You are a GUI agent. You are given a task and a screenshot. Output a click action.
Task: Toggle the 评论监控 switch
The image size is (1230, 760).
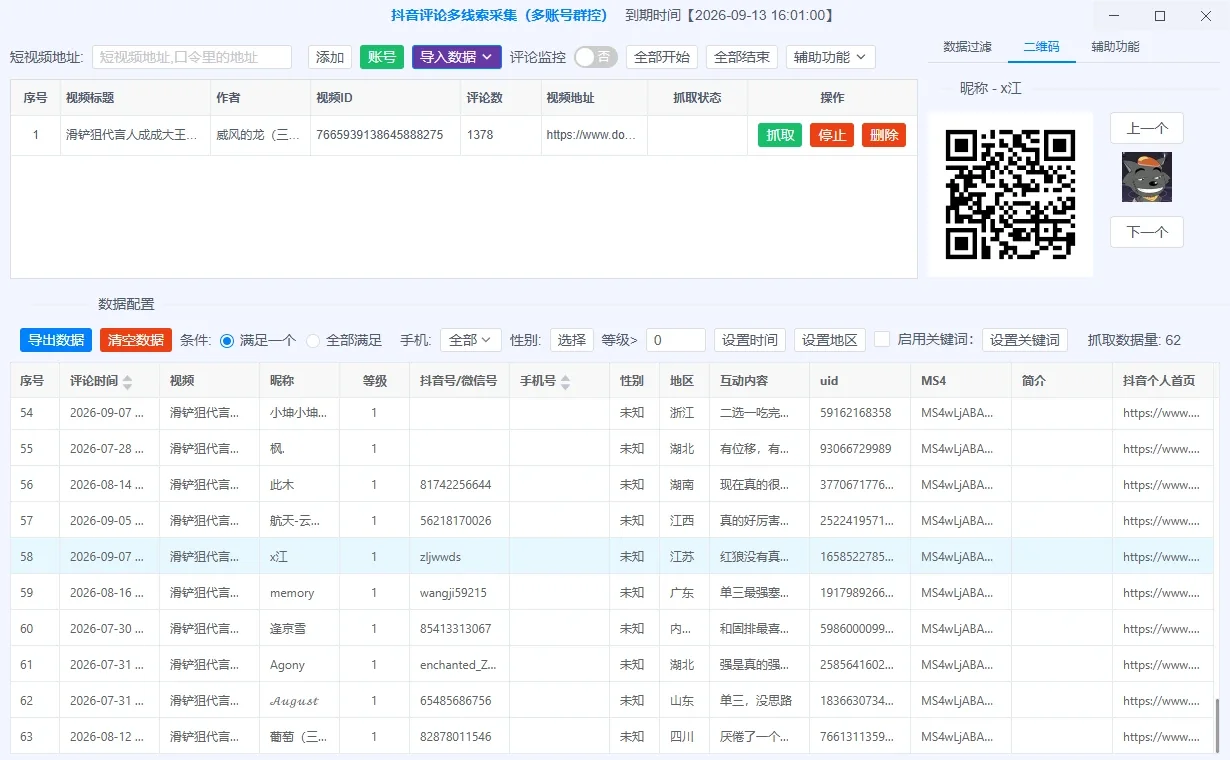coord(596,57)
